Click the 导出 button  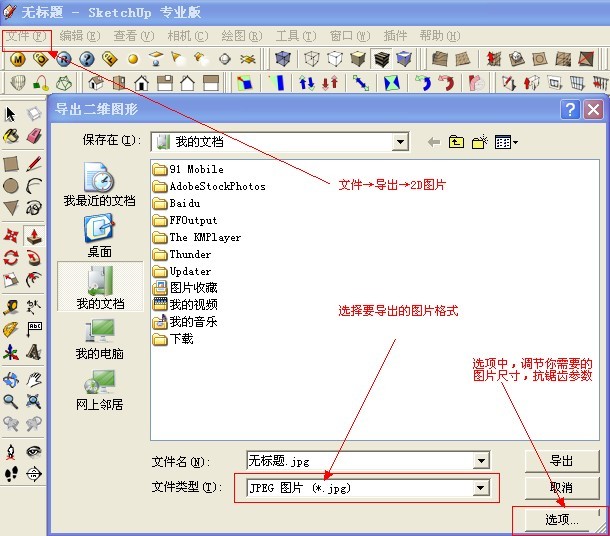point(561,461)
